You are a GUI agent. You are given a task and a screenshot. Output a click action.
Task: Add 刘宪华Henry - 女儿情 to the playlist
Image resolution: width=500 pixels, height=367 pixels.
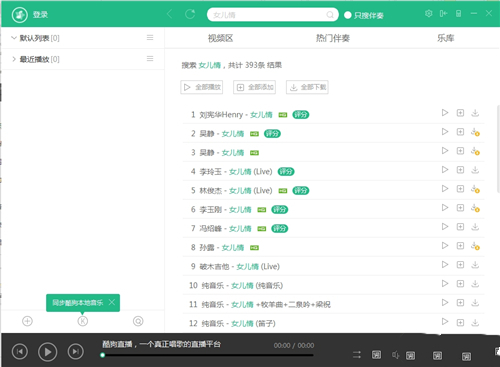pos(460,113)
